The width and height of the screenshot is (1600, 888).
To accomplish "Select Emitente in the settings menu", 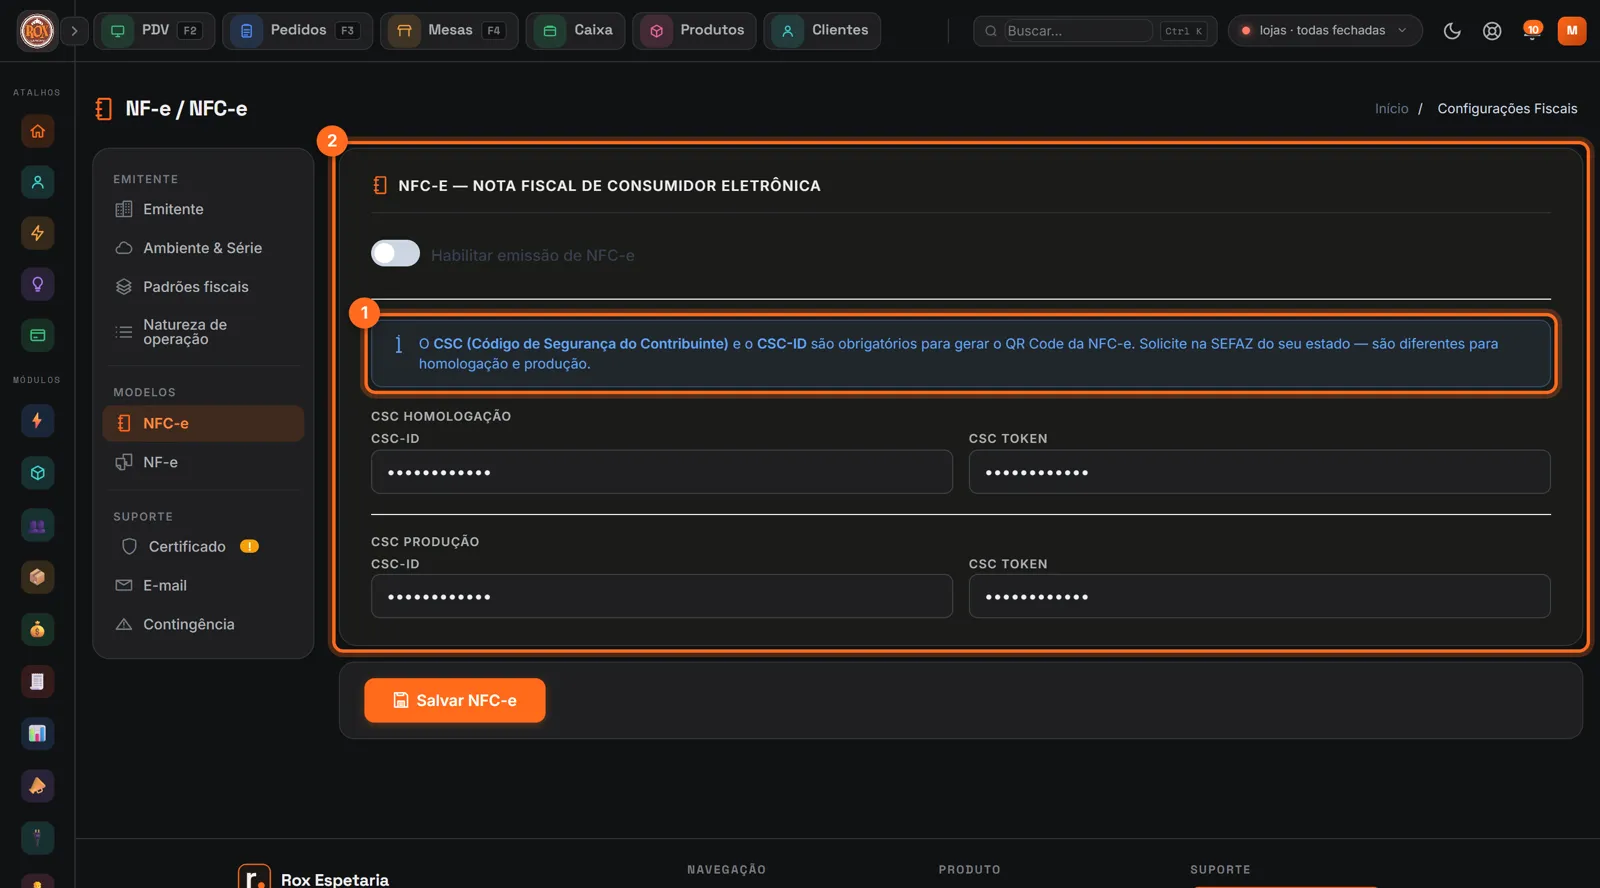I will click(x=203, y=209).
